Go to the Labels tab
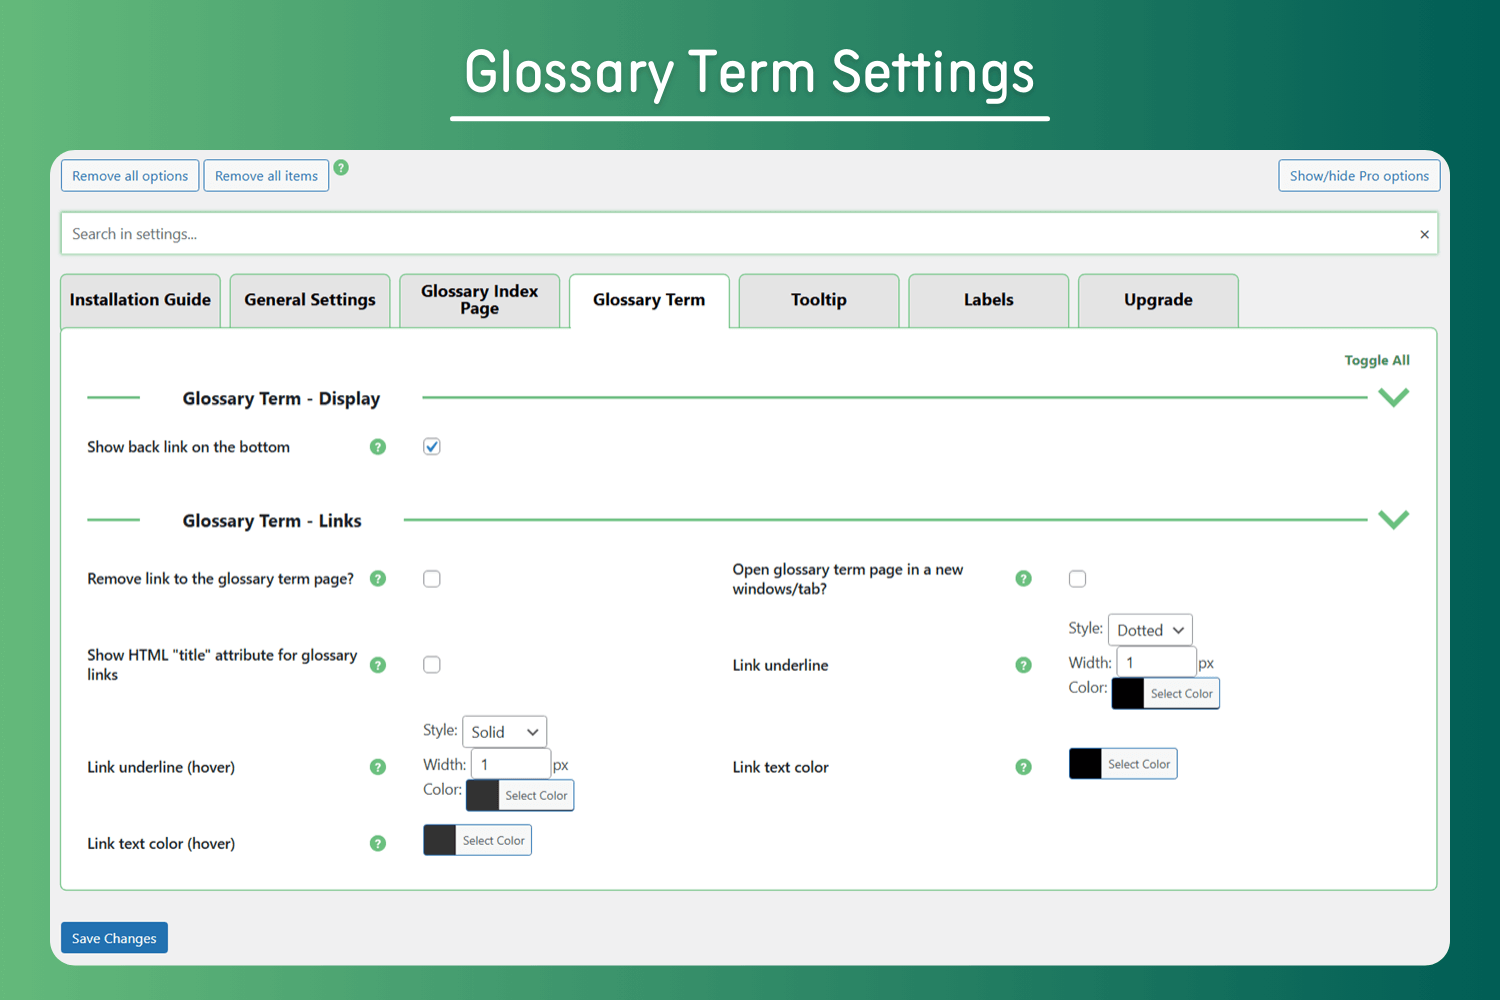1500x1000 pixels. tap(989, 300)
